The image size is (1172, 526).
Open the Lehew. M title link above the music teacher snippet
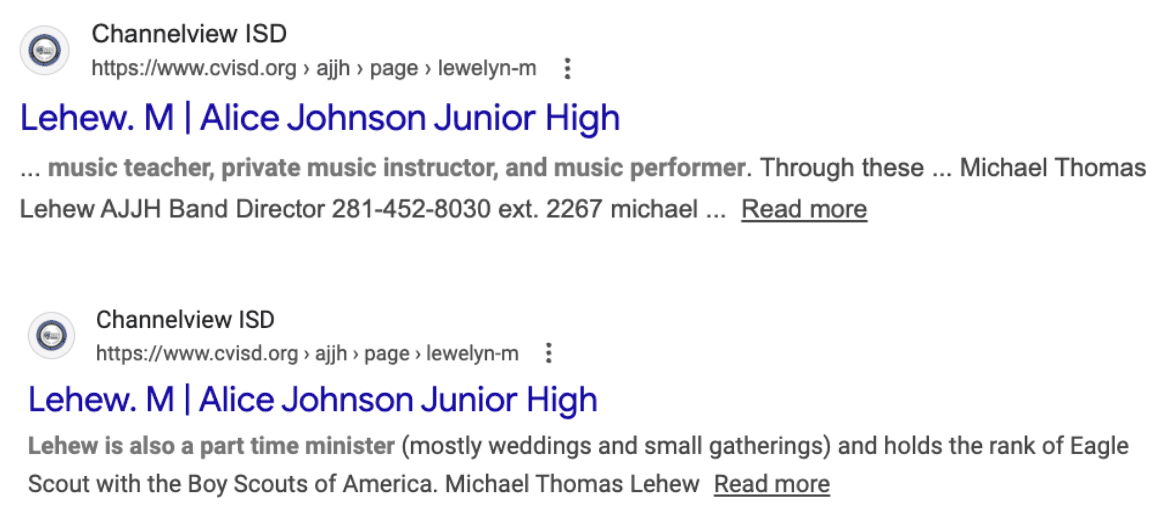320,118
